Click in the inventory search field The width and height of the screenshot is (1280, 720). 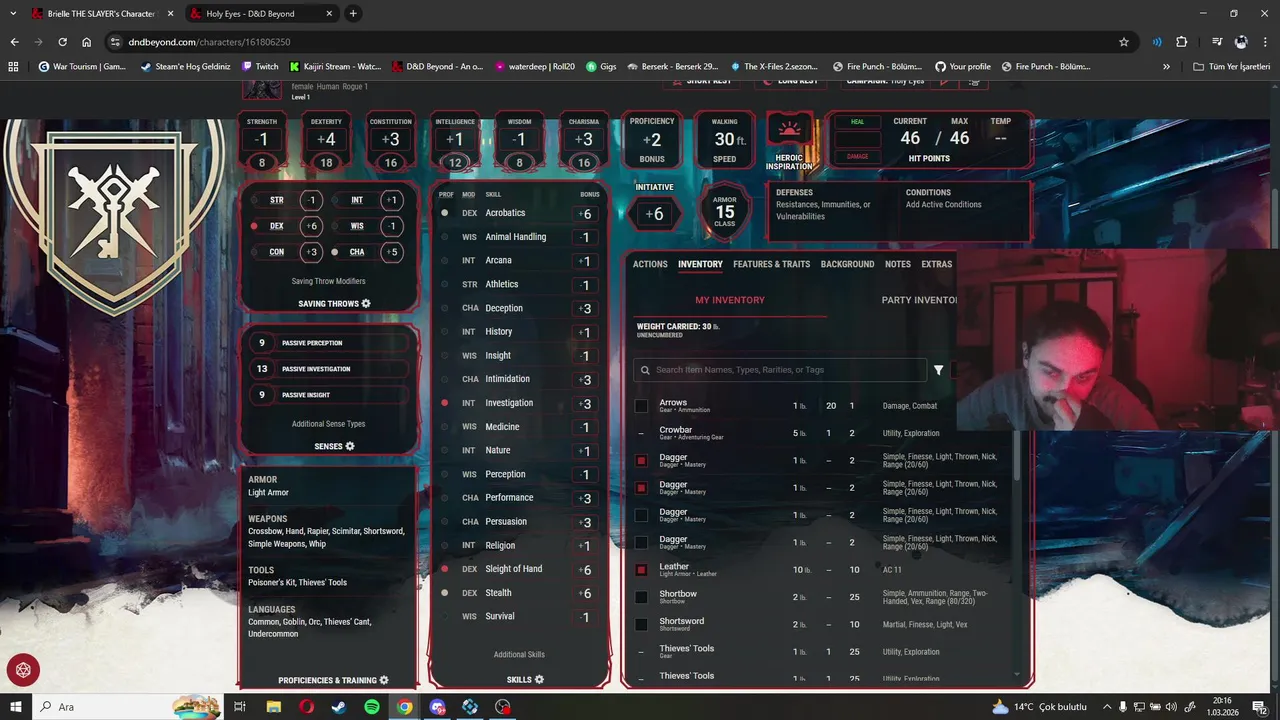[x=780, y=370]
